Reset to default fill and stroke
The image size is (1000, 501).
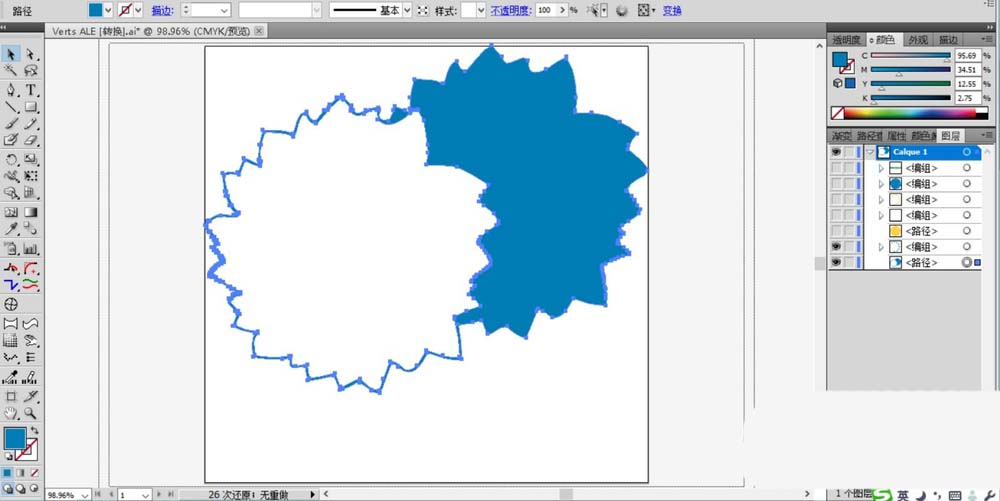9,456
